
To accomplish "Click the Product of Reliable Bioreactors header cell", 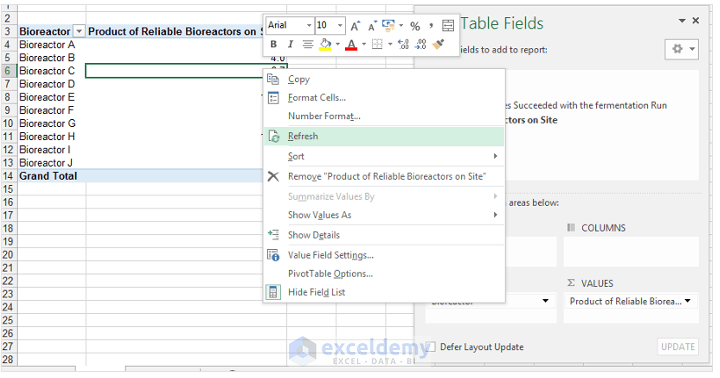I will [x=174, y=31].
